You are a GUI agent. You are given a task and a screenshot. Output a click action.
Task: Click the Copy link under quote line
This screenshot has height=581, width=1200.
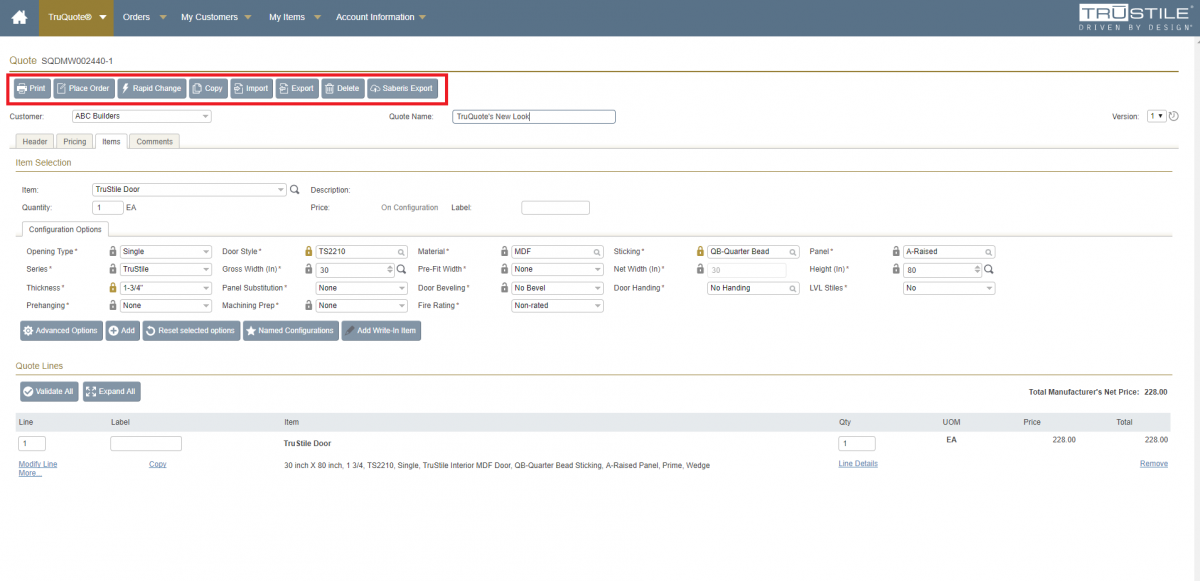pos(158,464)
